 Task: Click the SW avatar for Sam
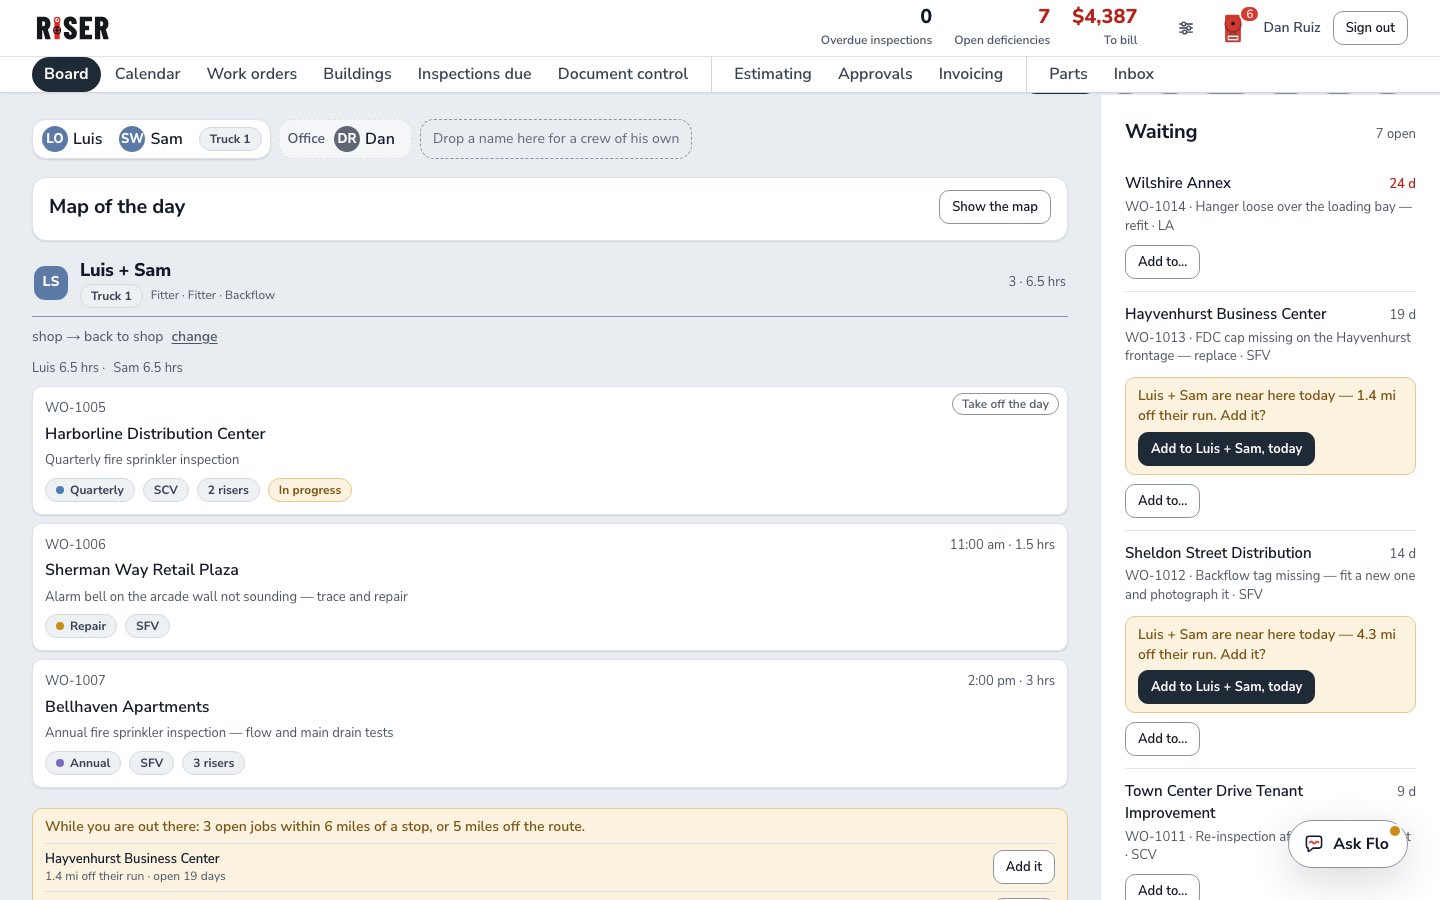point(132,139)
